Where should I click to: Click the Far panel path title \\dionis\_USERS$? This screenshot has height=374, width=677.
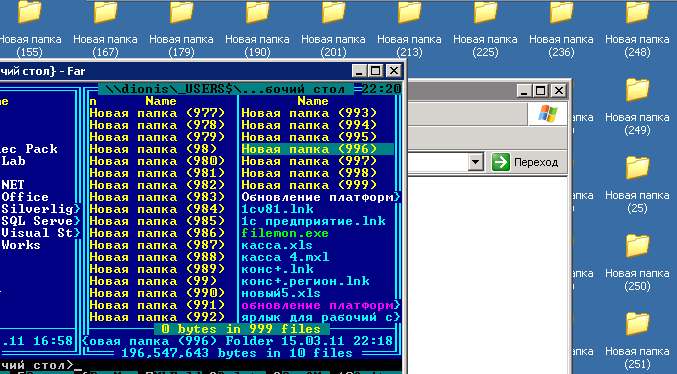pos(225,89)
